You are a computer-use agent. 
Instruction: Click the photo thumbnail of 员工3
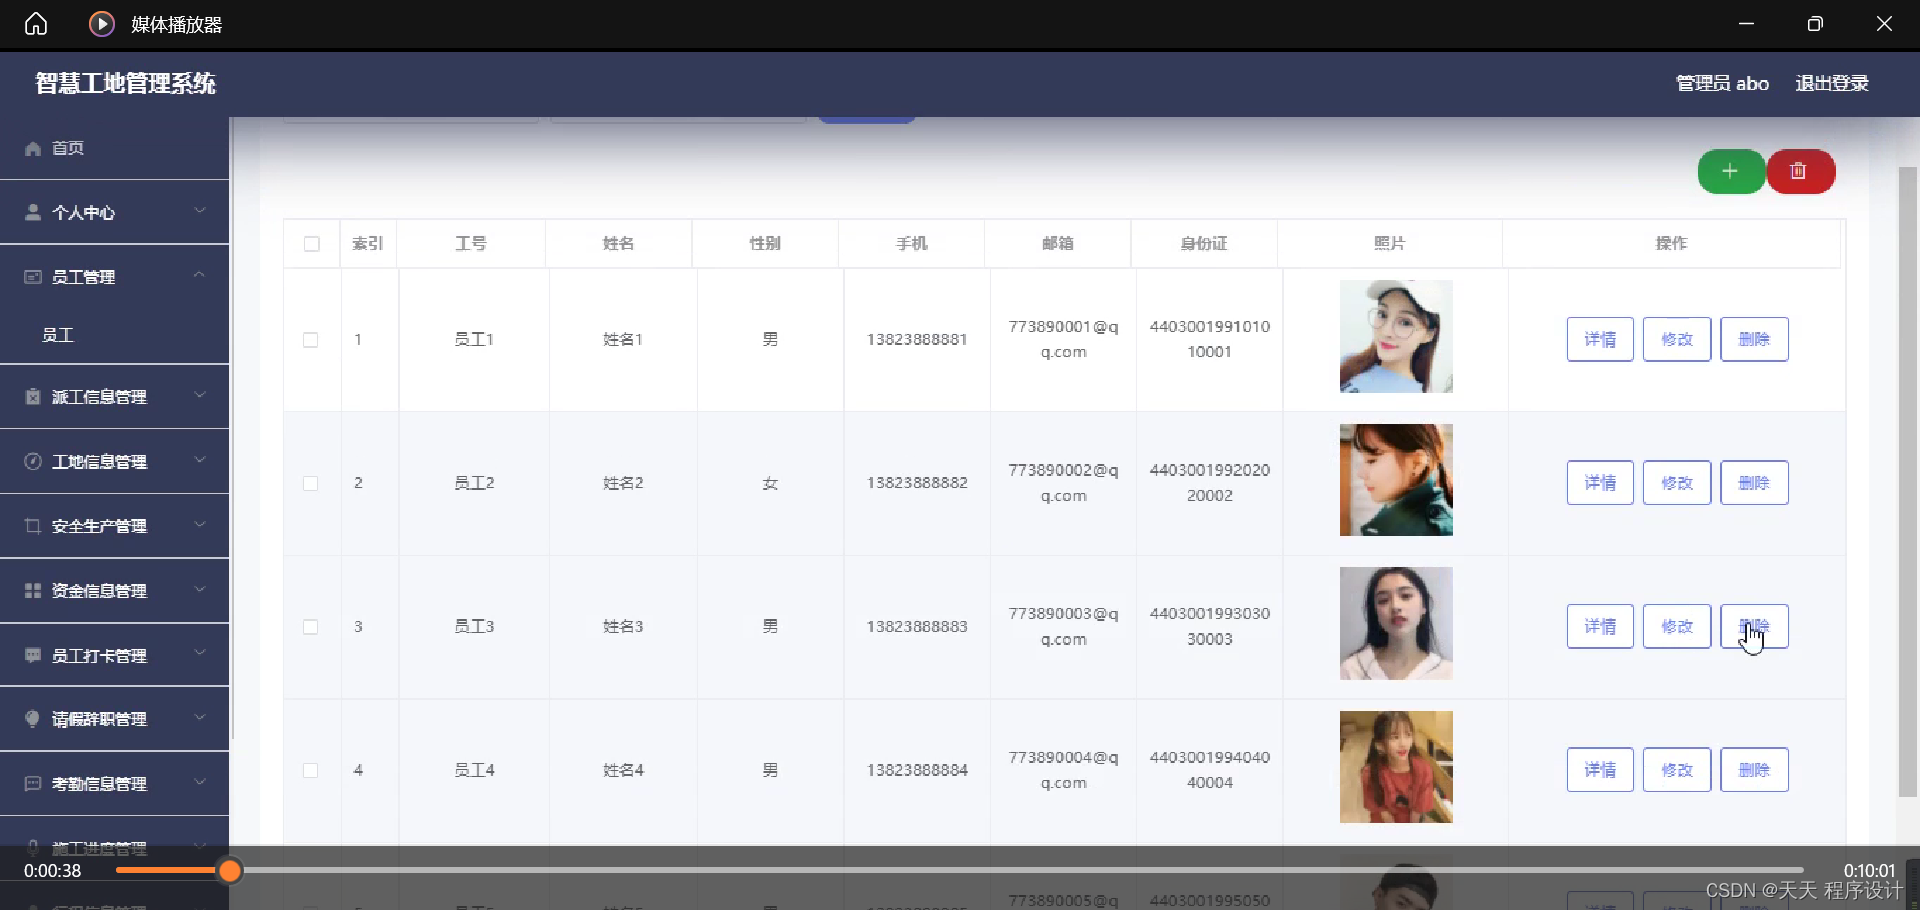coord(1396,624)
